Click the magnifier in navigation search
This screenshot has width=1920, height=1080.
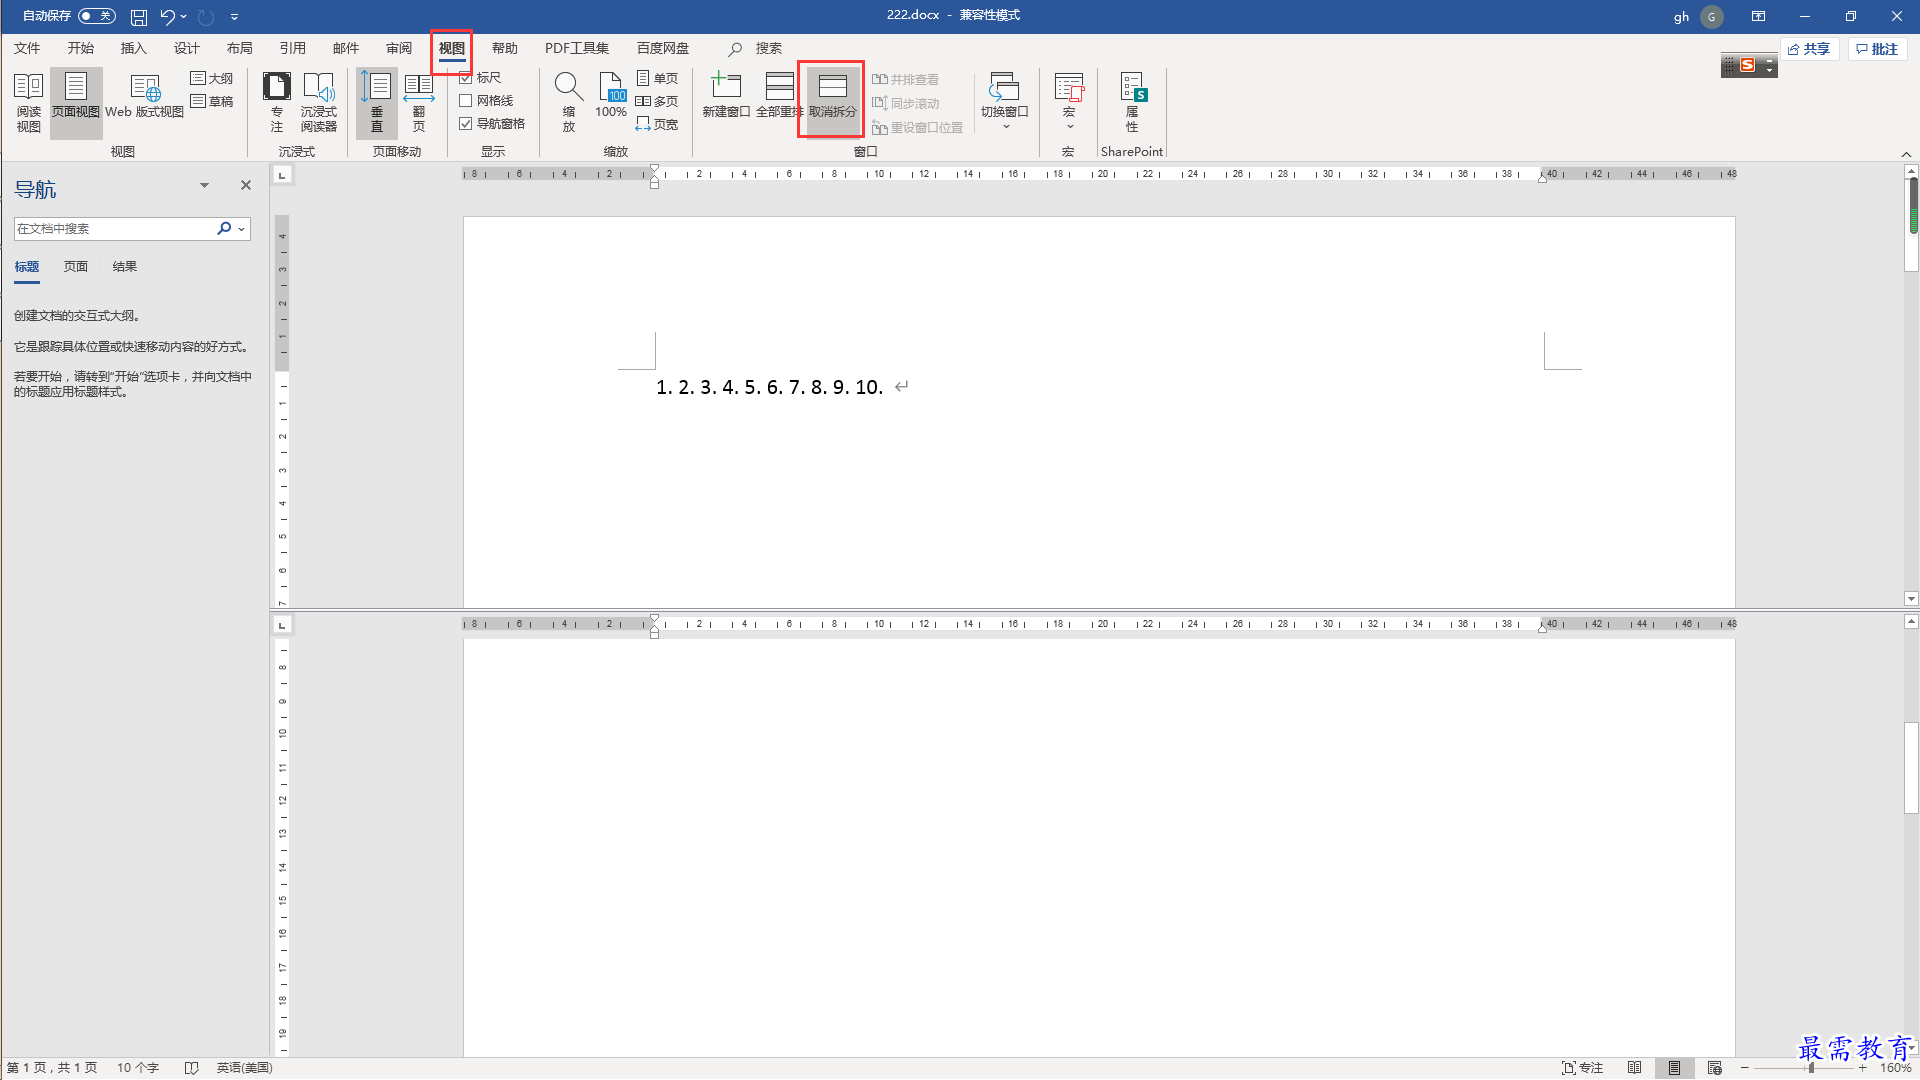(224, 229)
